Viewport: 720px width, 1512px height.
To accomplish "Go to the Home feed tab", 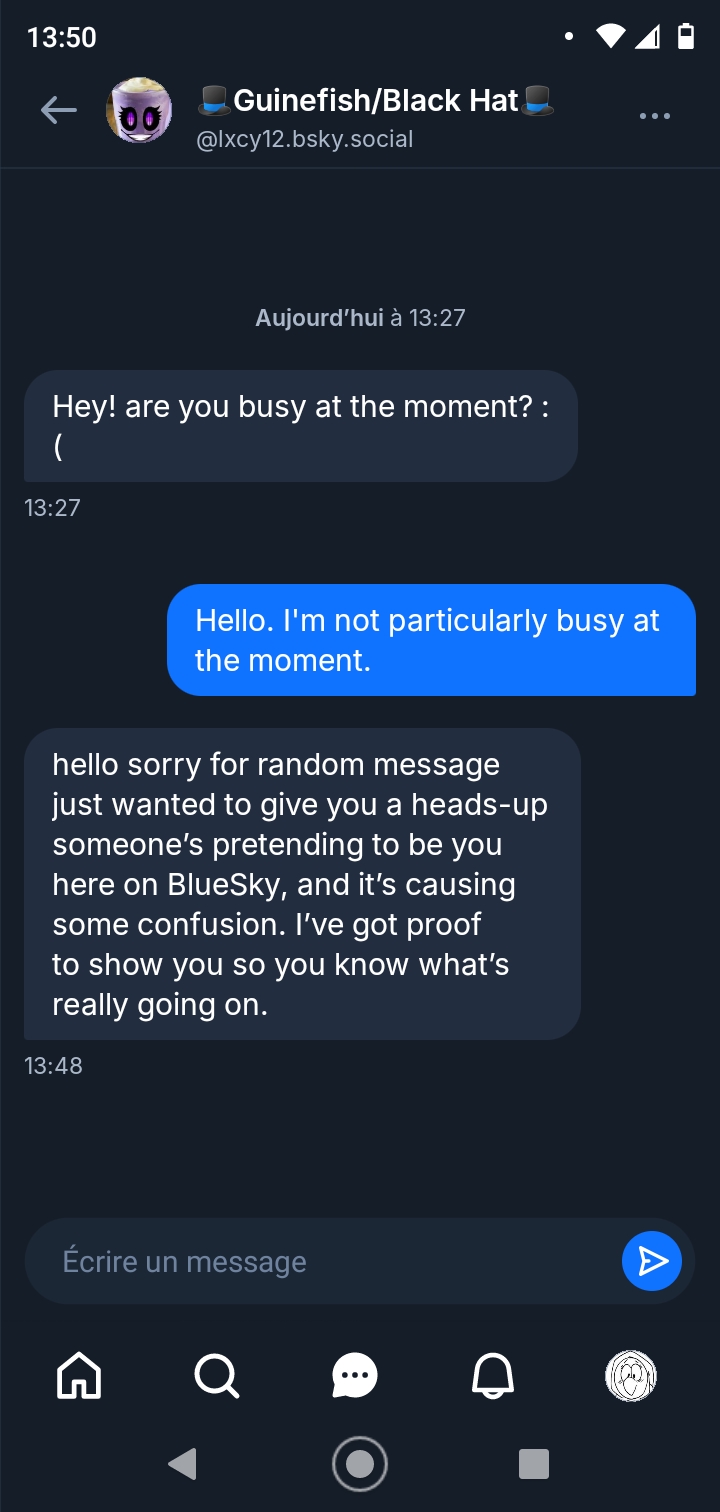I will (x=80, y=1376).
